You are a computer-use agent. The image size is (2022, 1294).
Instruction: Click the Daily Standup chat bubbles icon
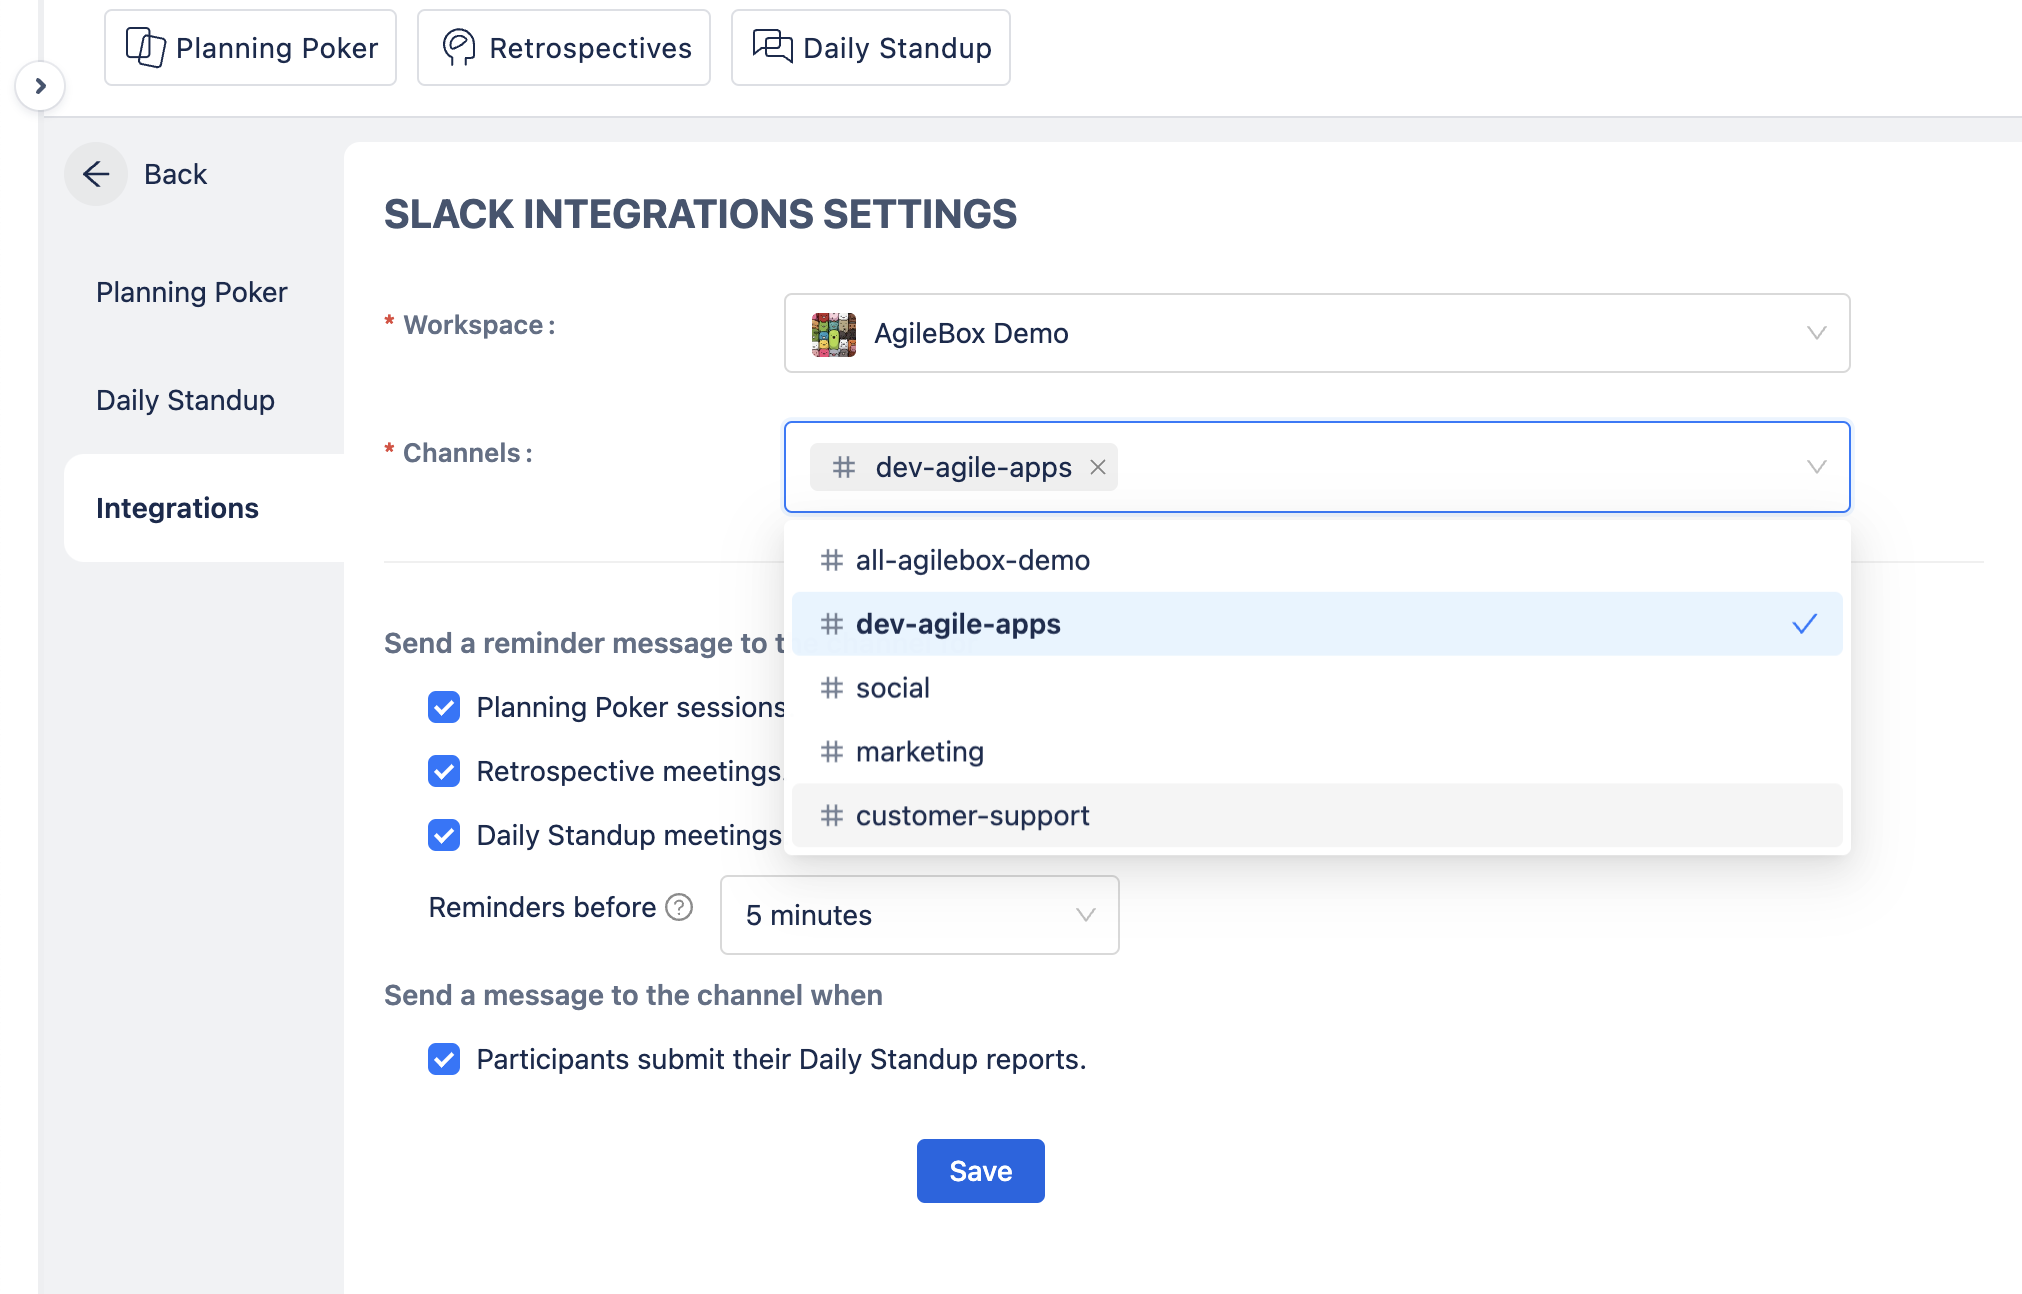(772, 46)
